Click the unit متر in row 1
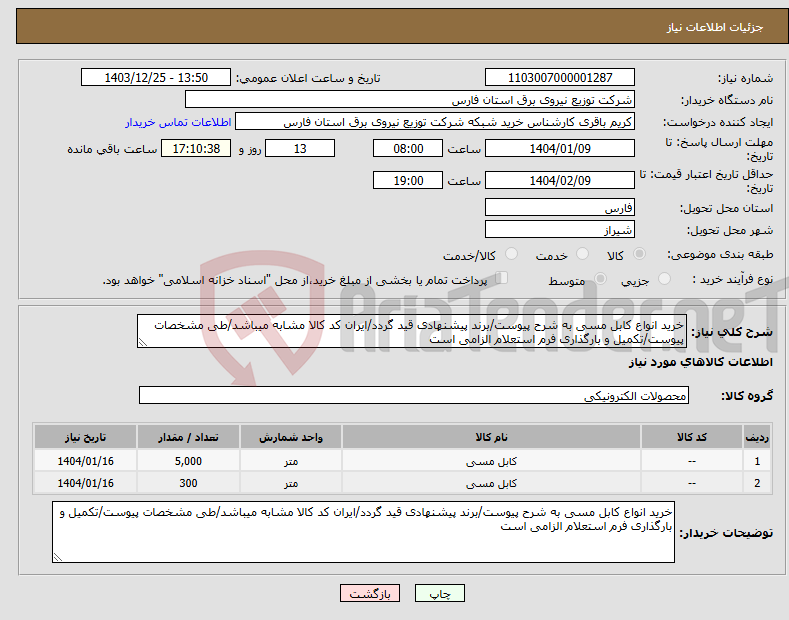 [x=291, y=461]
